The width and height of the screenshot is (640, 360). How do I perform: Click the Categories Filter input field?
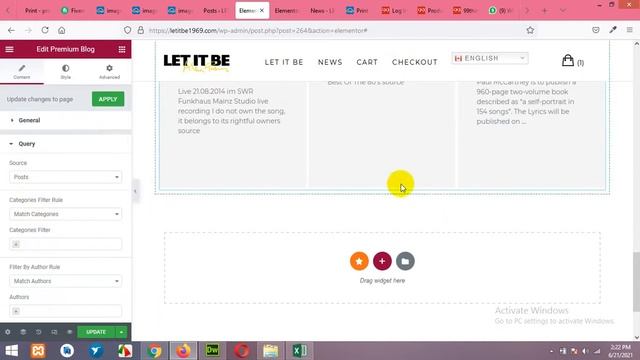click(65, 244)
